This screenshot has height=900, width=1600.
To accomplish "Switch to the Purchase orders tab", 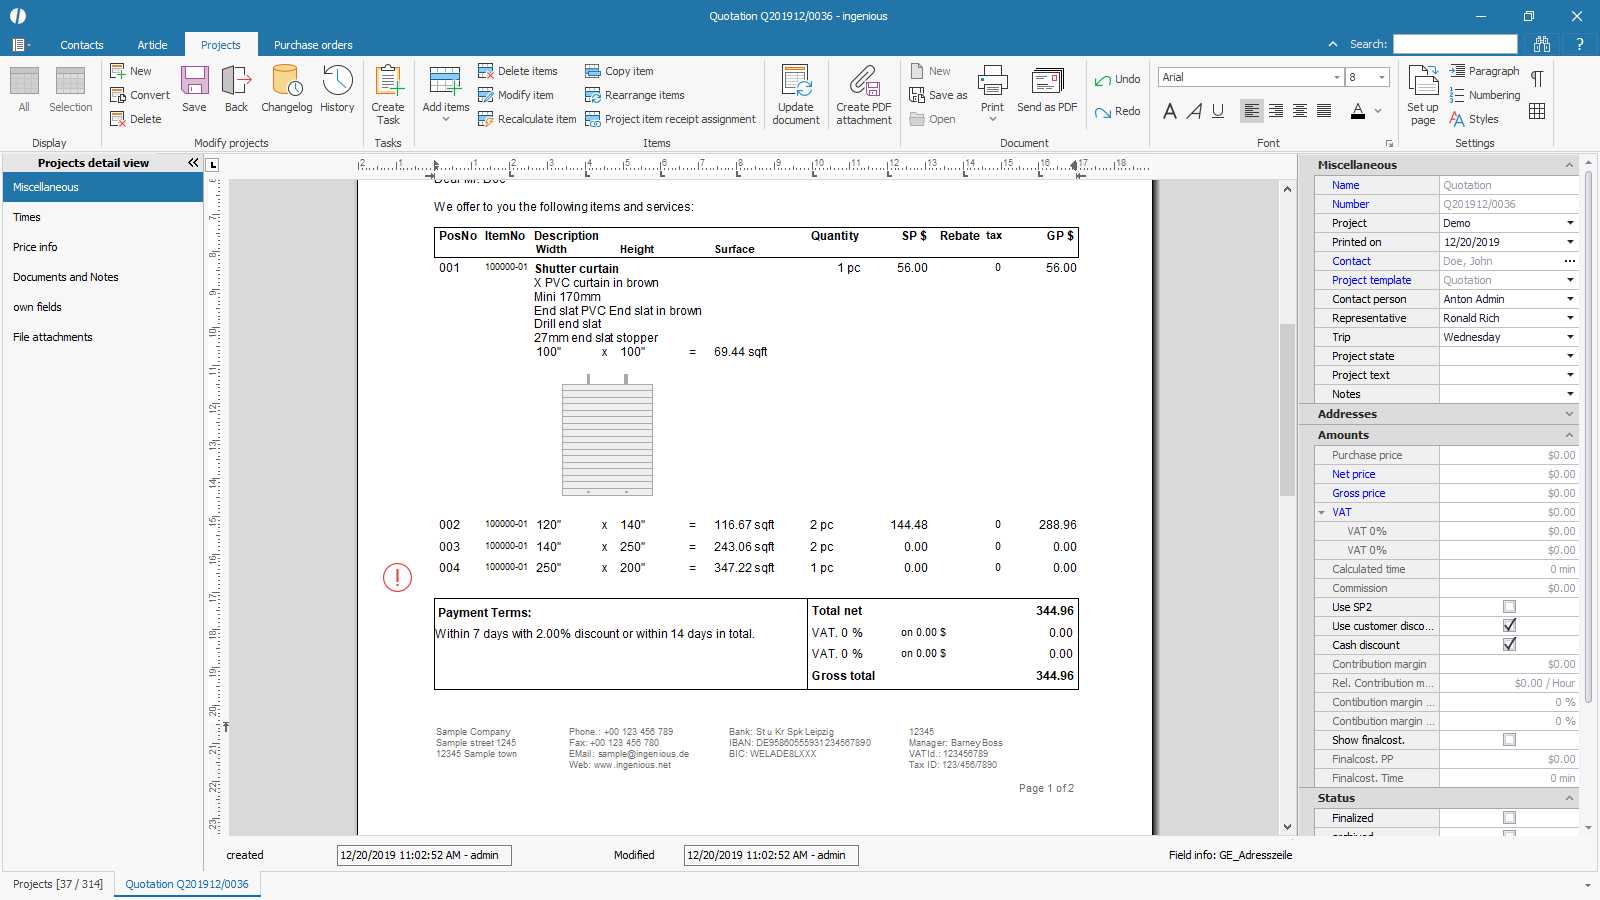I will pyautogui.click(x=313, y=45).
